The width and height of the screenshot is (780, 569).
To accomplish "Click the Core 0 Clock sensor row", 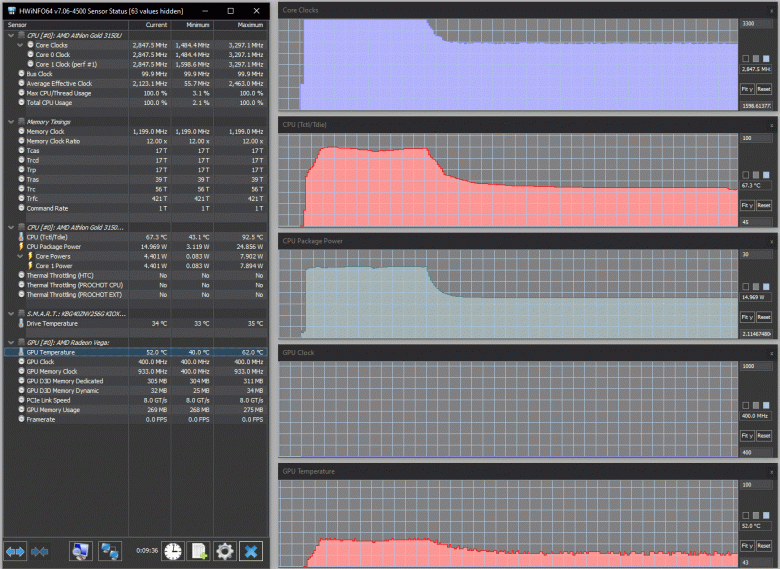I will [136, 55].
